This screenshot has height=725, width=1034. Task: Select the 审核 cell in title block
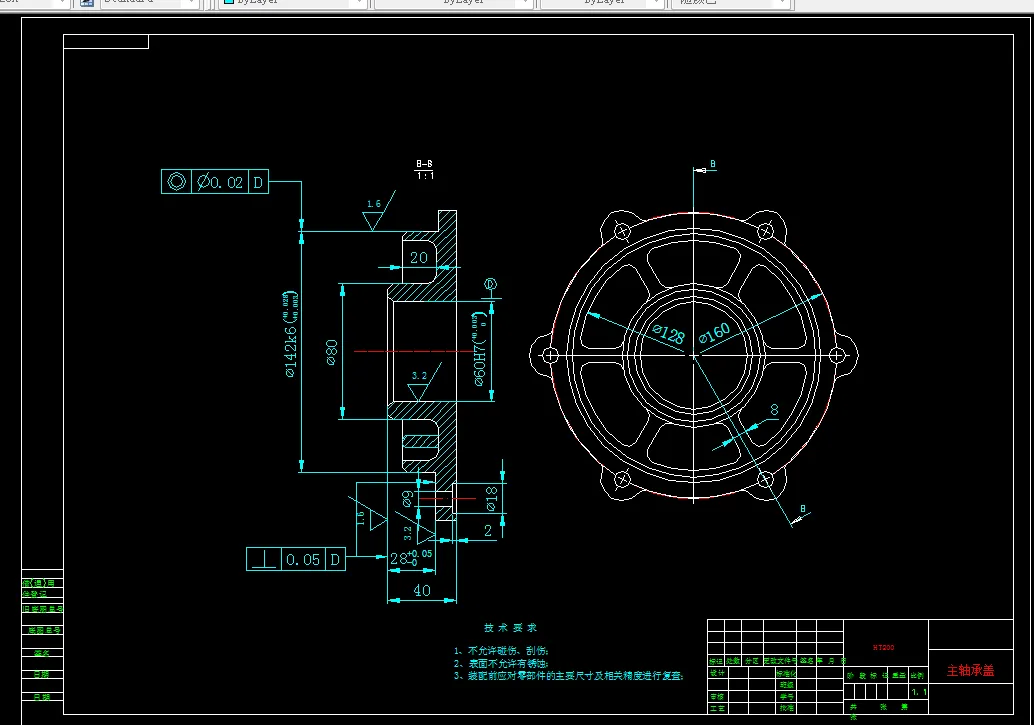(x=717, y=697)
